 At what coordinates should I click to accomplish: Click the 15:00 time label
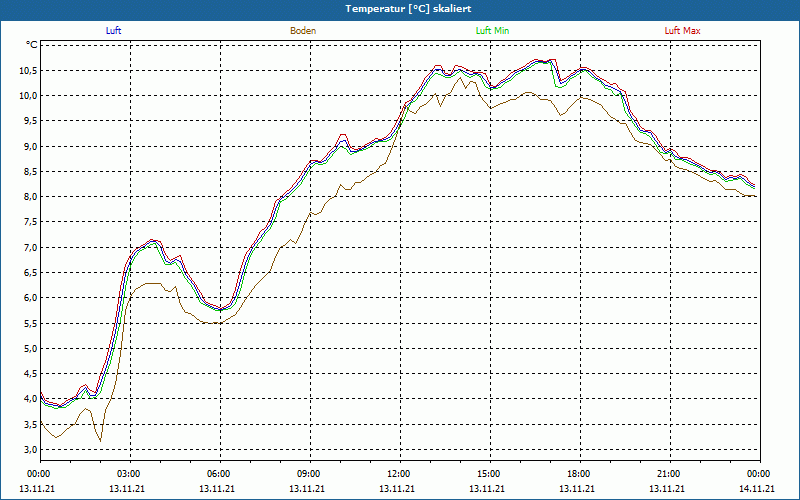490,474
